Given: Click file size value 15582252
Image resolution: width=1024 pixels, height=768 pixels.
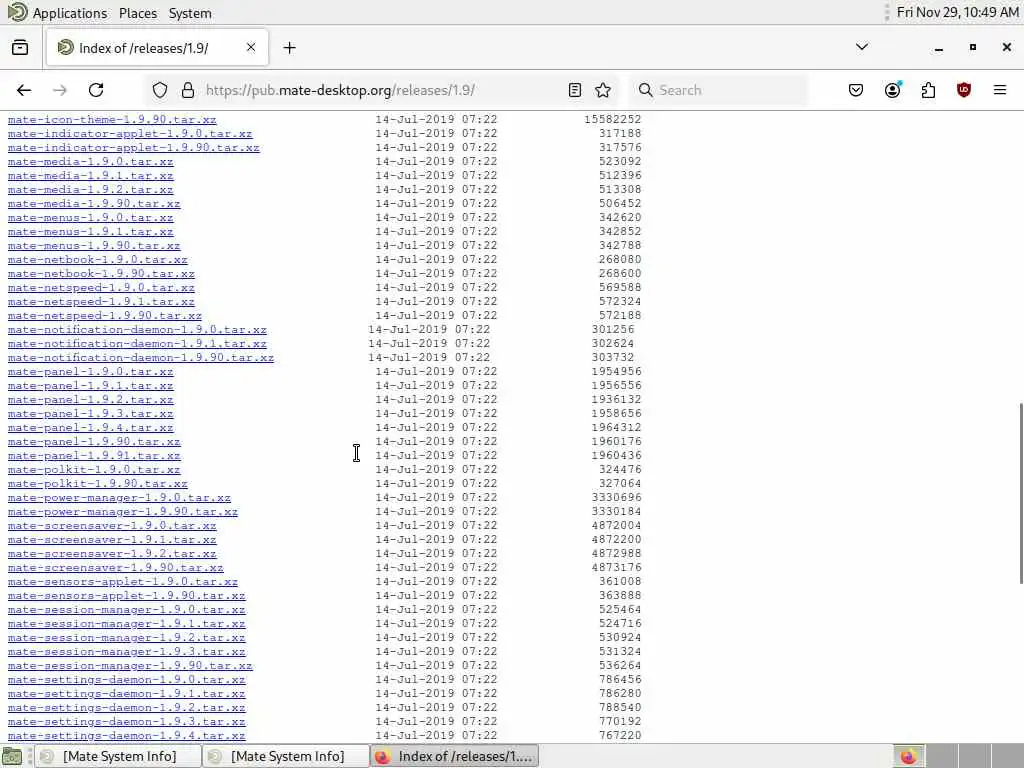Looking at the screenshot, I should click(x=613, y=120).
